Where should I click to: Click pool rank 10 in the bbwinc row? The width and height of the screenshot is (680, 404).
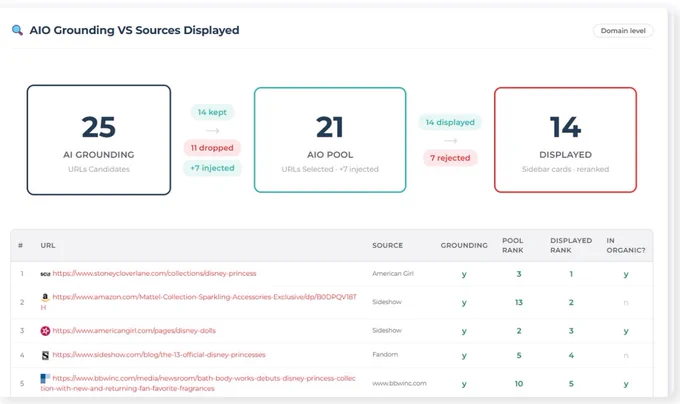tap(519, 384)
